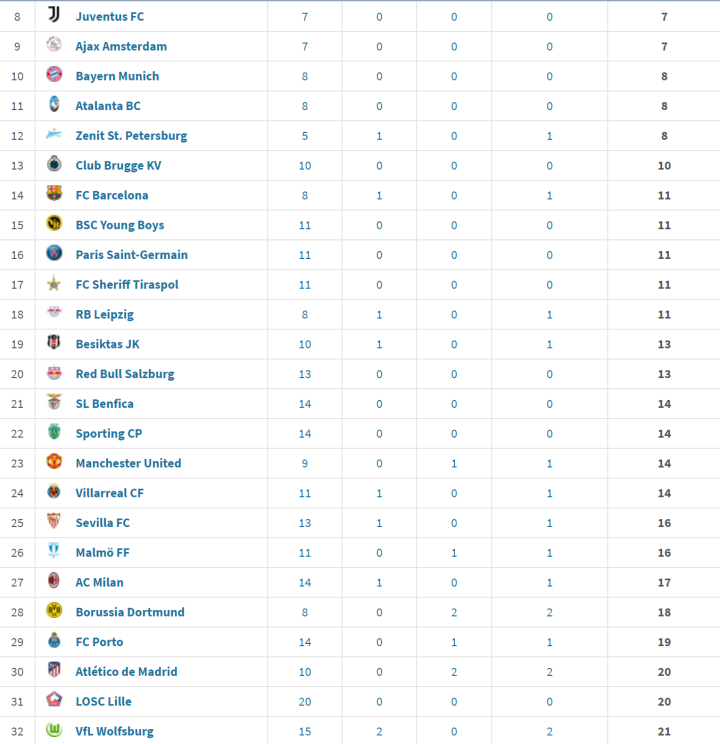Screen dimensions: 720x744
Task: Click the BSC Young Boys crest
Action: click(54, 225)
